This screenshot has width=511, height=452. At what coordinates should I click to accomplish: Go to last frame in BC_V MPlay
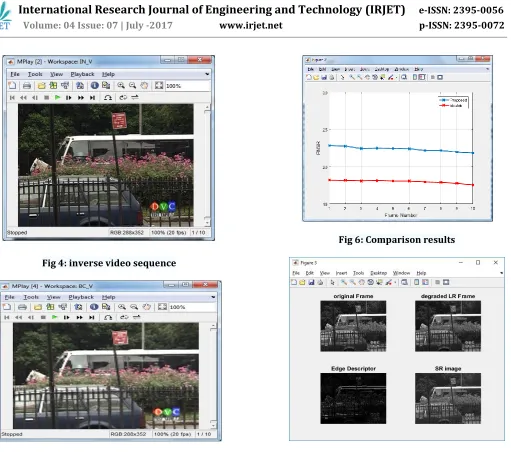click(x=91, y=317)
